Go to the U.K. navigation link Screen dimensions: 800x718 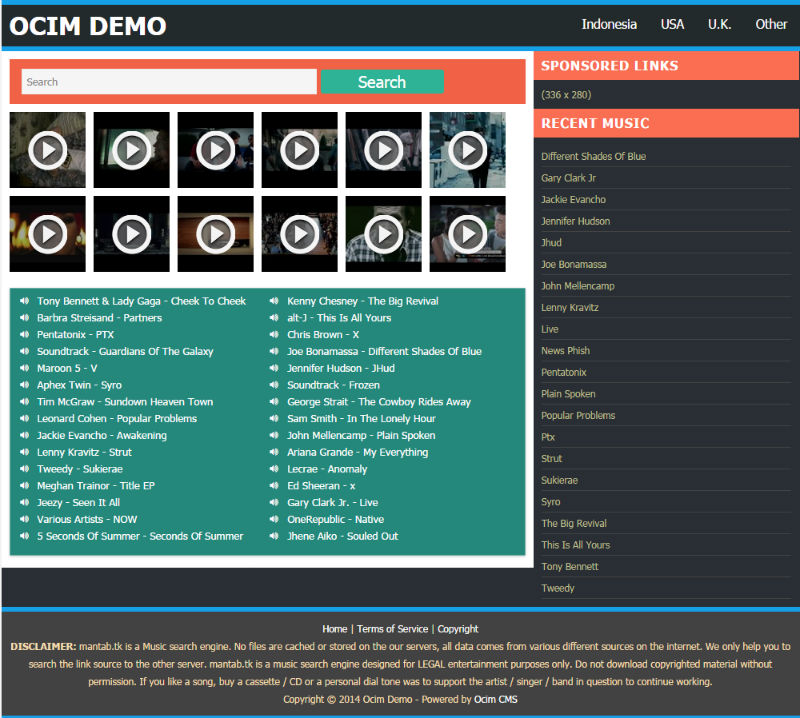(x=719, y=24)
